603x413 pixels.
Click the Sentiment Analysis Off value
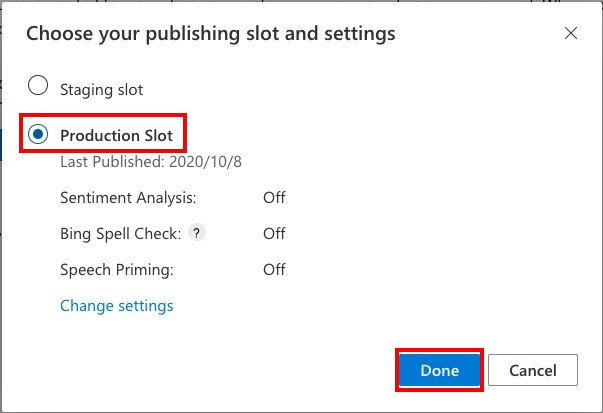click(x=274, y=197)
